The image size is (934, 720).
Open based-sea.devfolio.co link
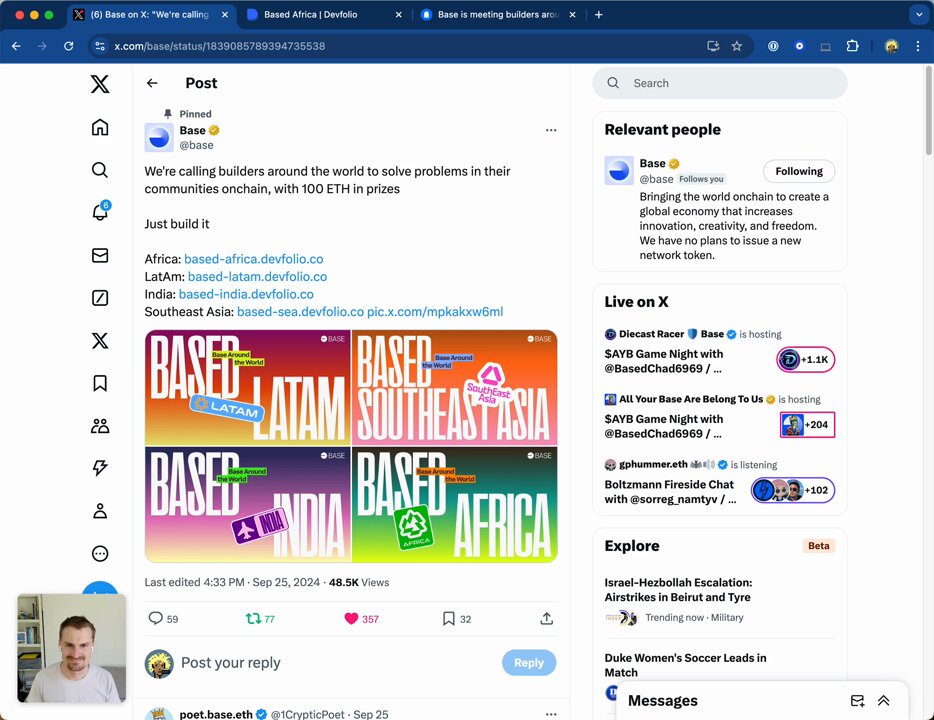pyautogui.click(x=300, y=311)
